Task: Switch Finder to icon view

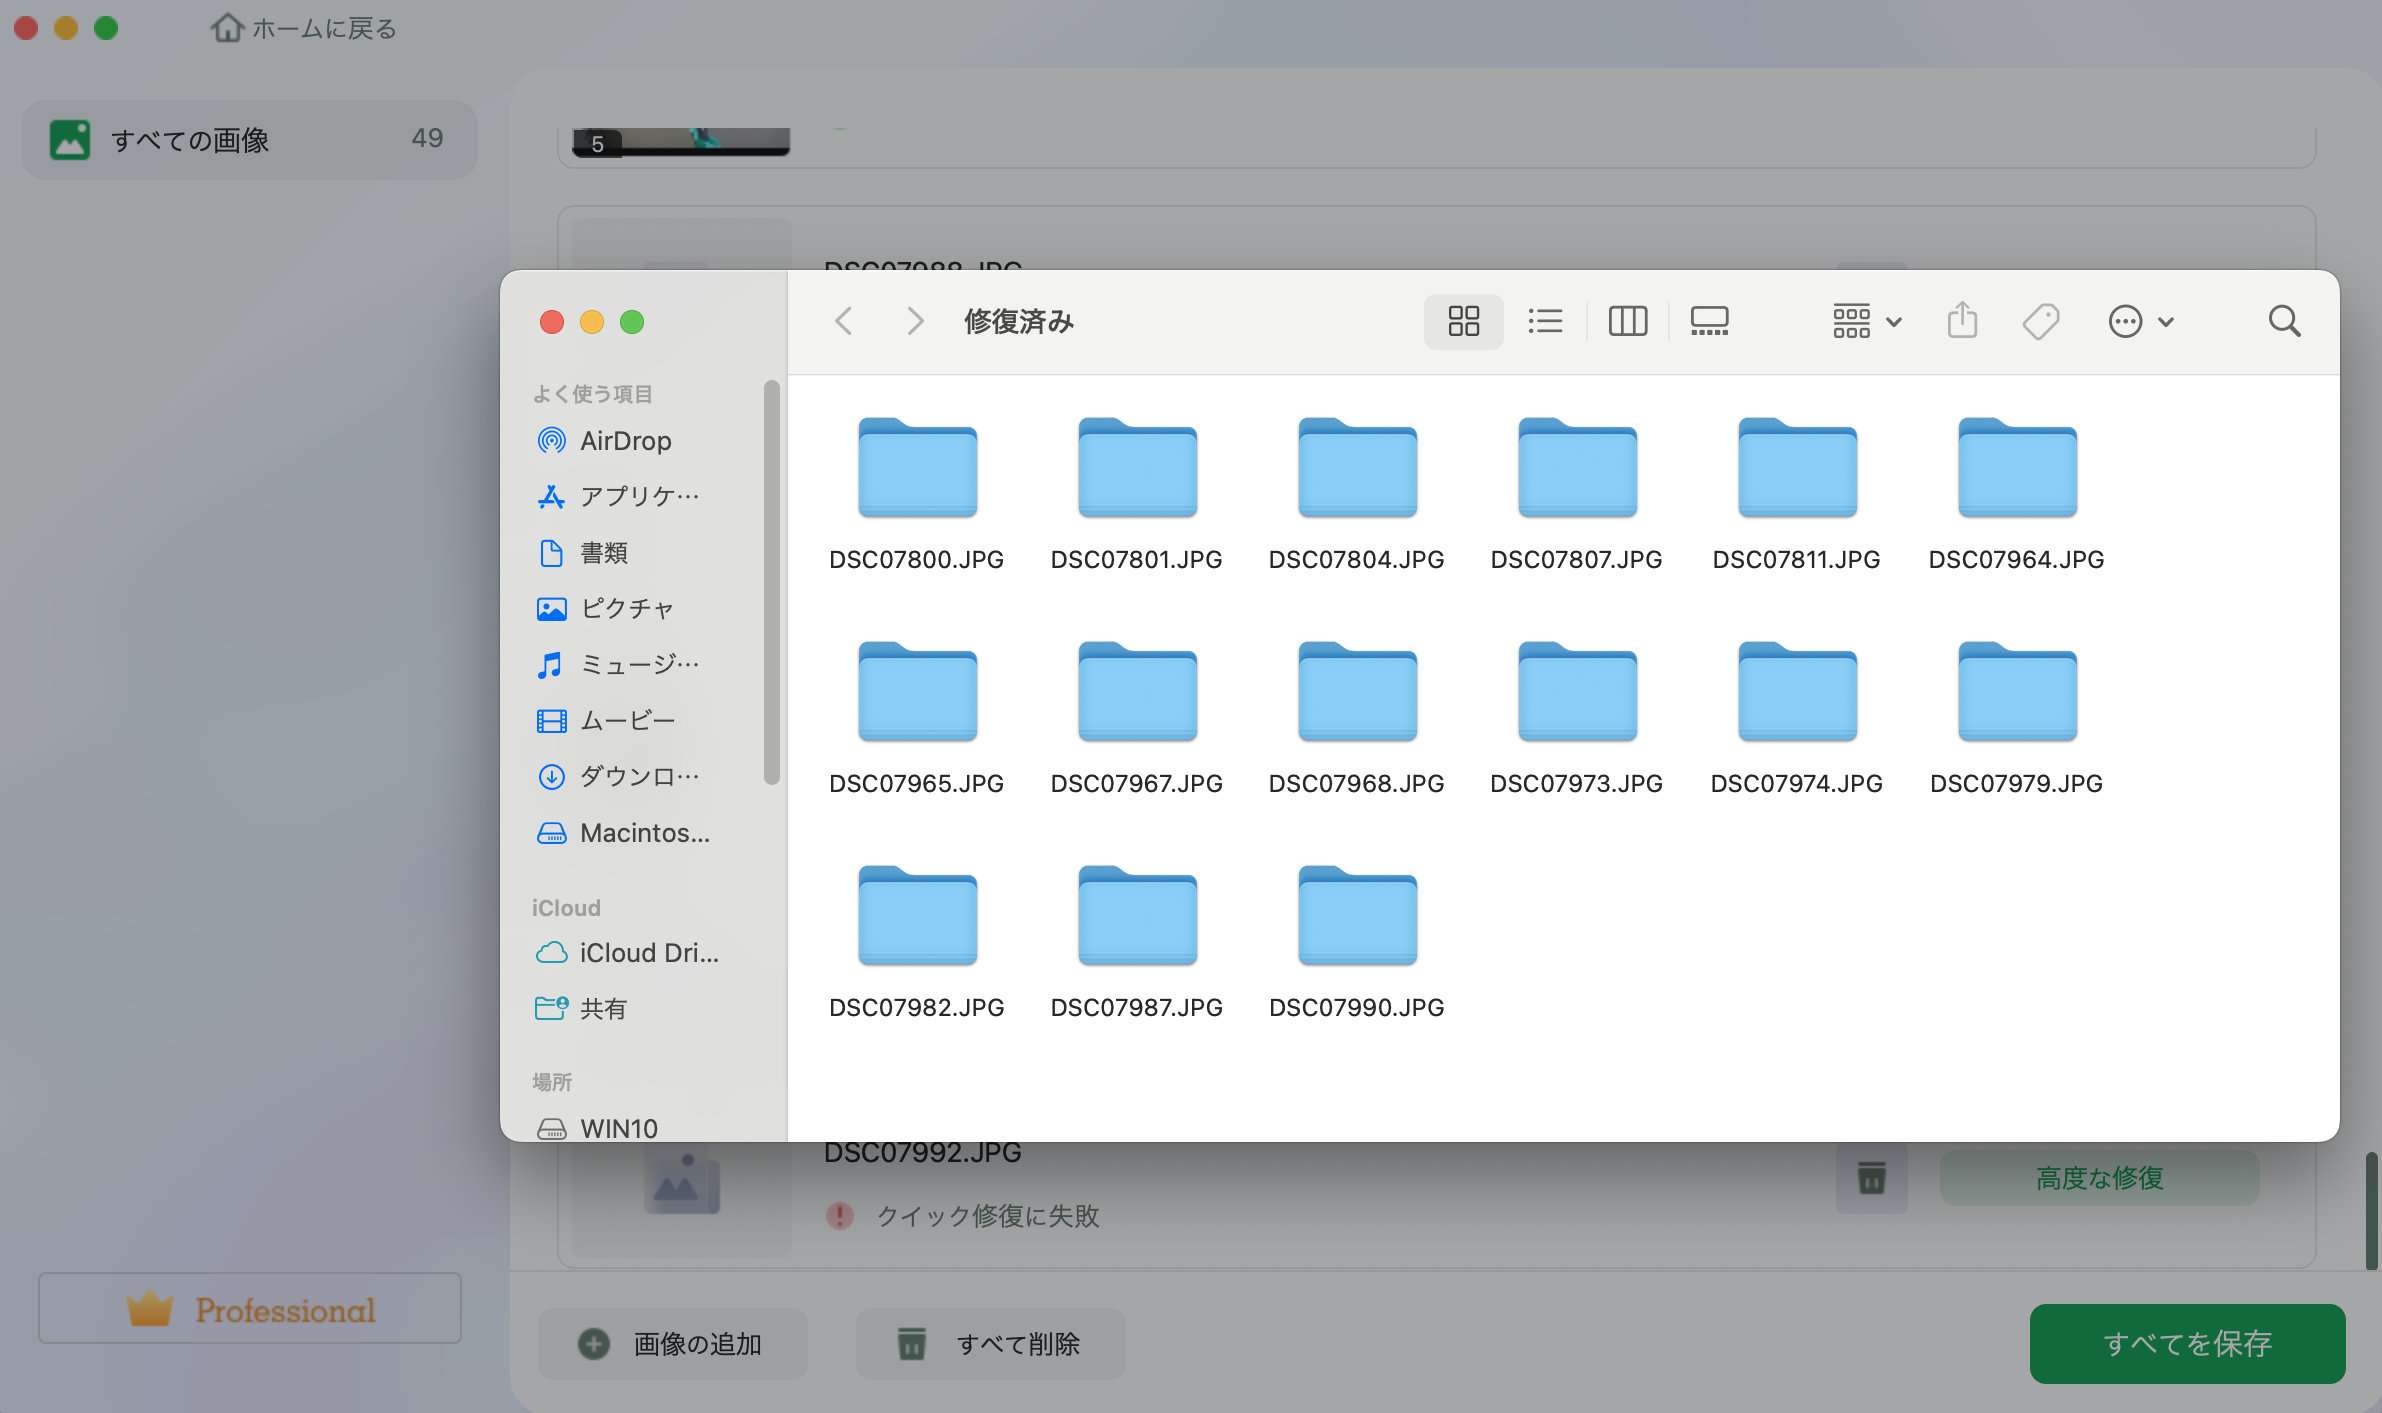Action: [1463, 321]
